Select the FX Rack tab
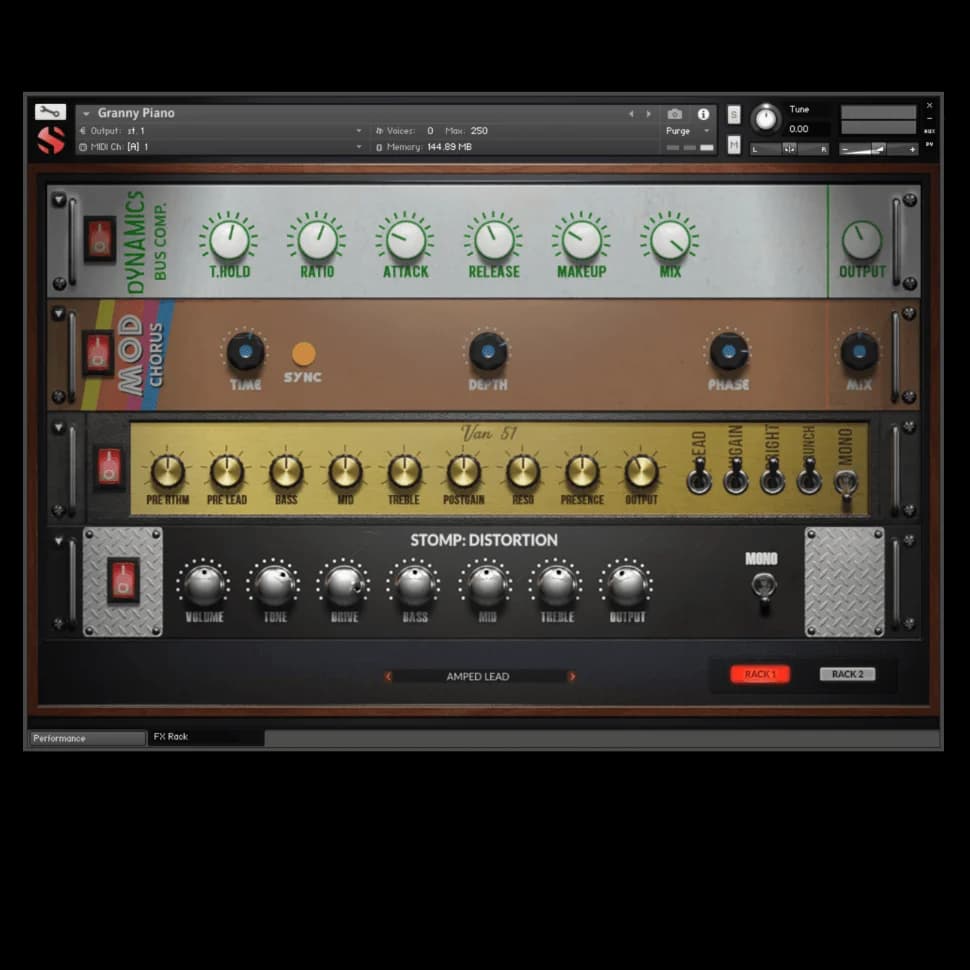The width and height of the screenshot is (970, 970). (x=206, y=737)
